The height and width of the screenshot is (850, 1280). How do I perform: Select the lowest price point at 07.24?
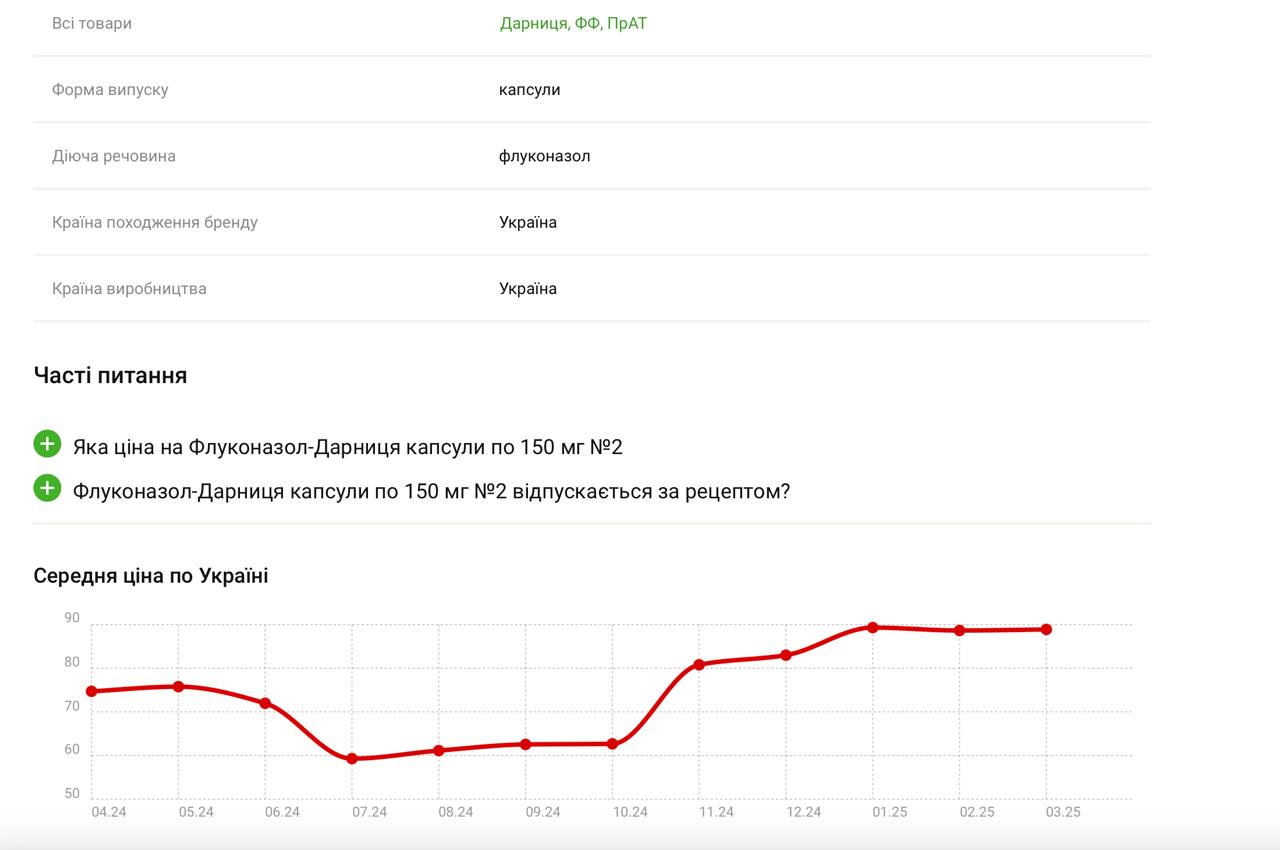352,759
